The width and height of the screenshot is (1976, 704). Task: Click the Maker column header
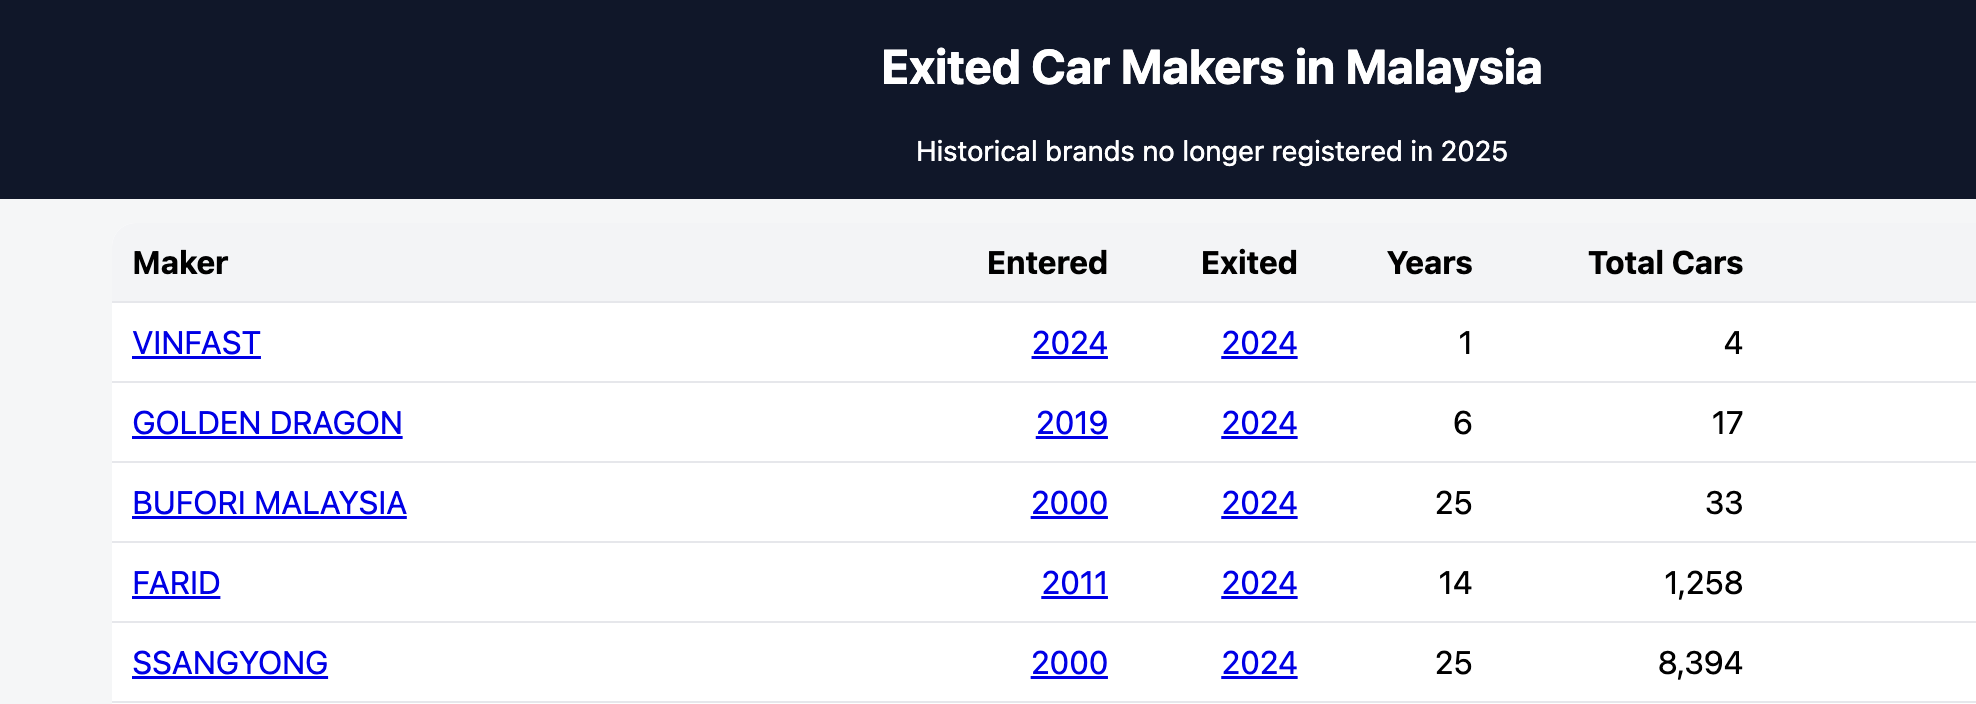pyautogui.click(x=180, y=263)
